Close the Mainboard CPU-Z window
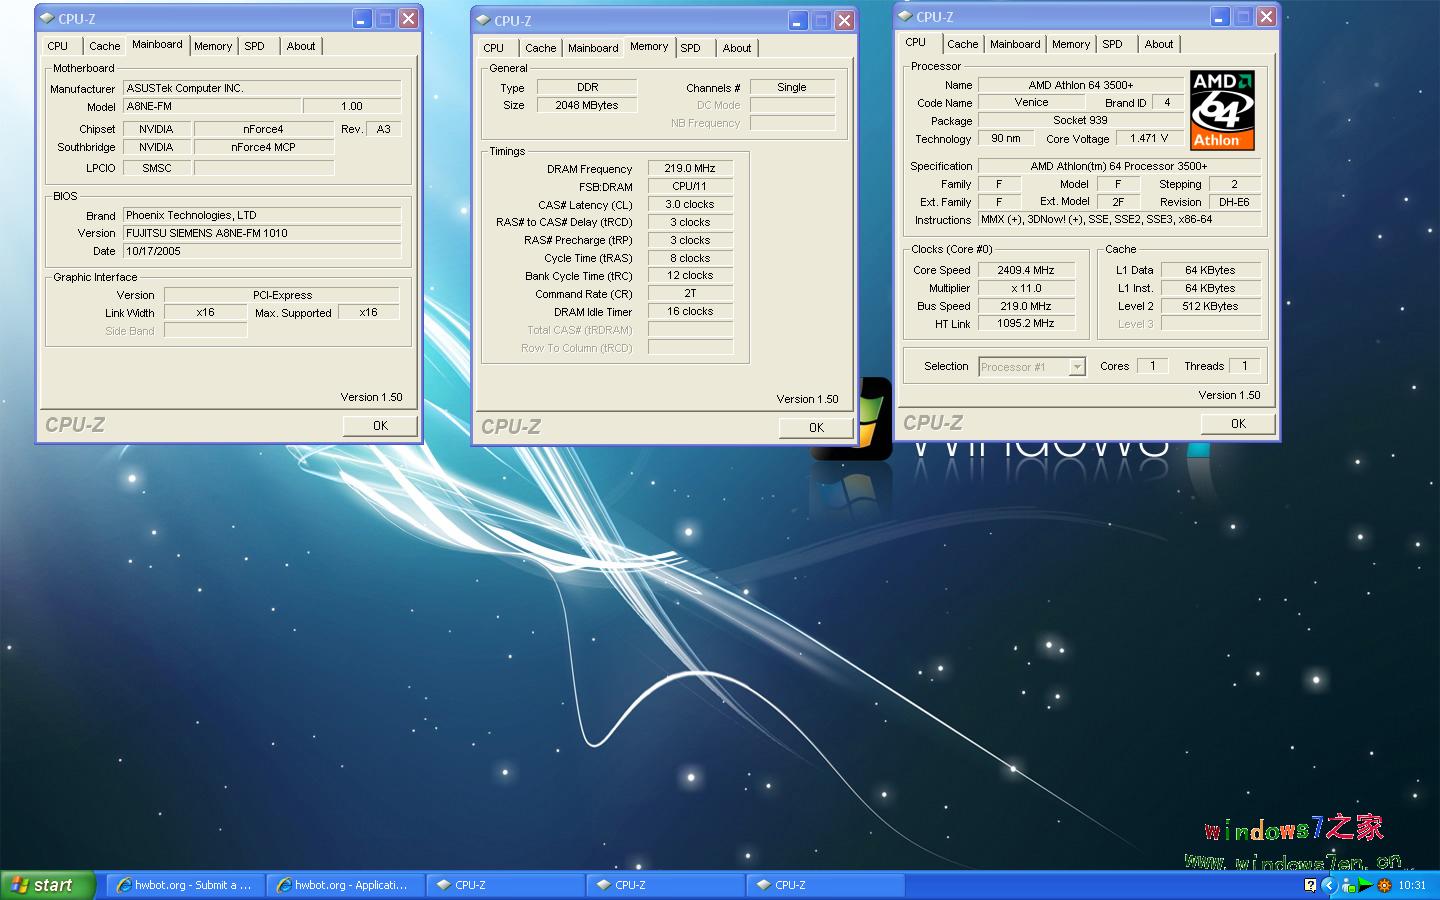The height and width of the screenshot is (900, 1440). [409, 18]
